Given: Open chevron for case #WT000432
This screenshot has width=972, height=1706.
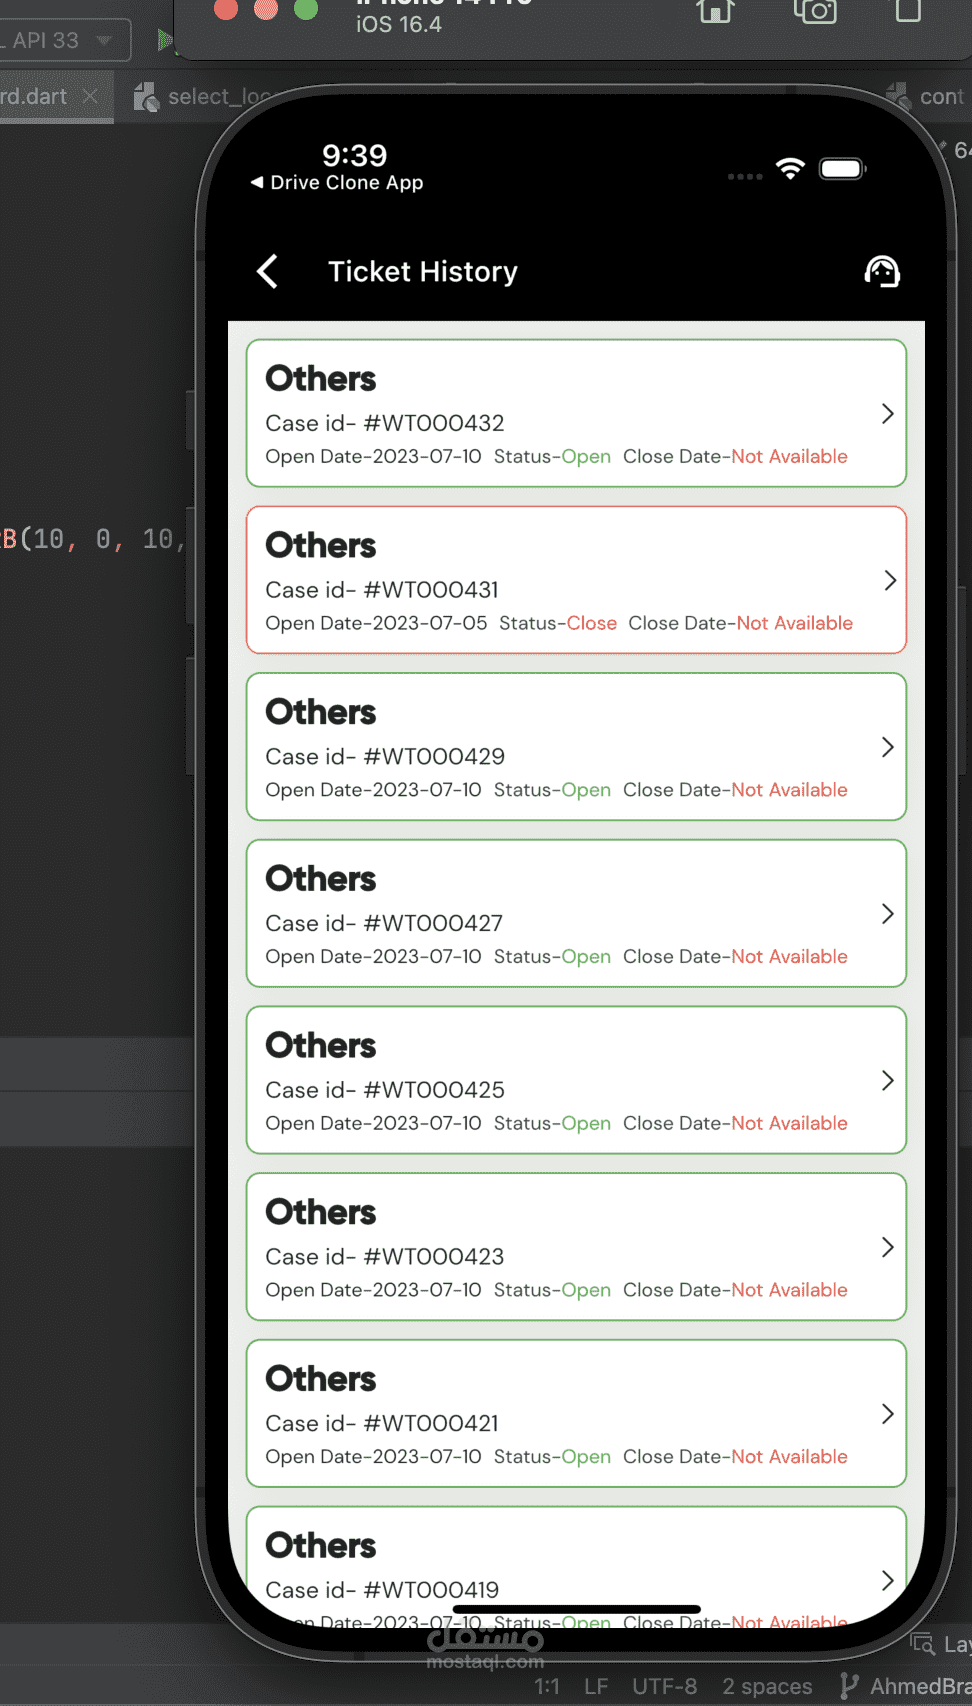Looking at the screenshot, I should pos(887,414).
